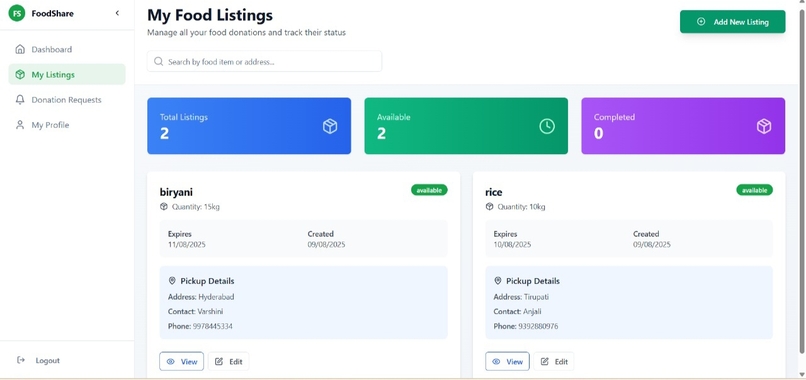Click the Address: Hyderabad line

click(x=201, y=297)
